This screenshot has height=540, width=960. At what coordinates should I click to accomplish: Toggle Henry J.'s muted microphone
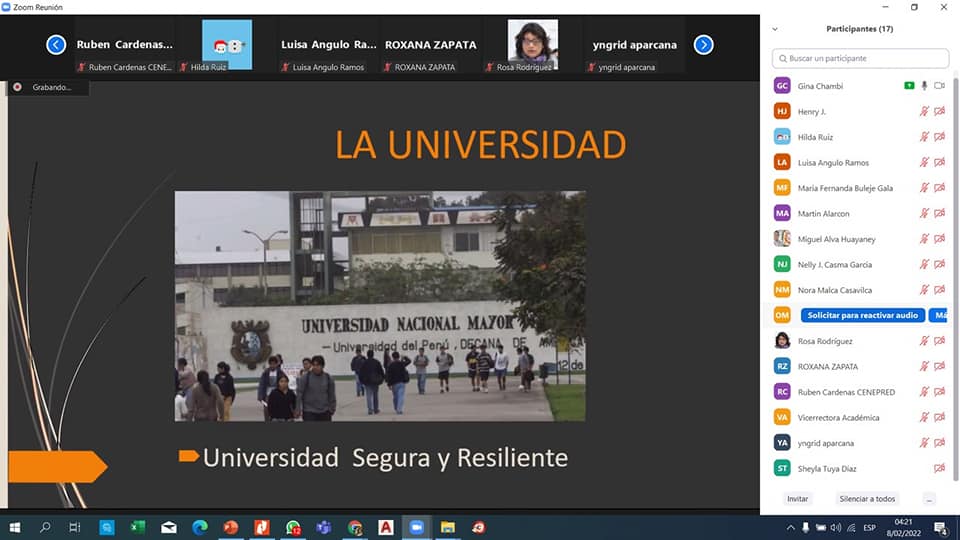(925, 111)
